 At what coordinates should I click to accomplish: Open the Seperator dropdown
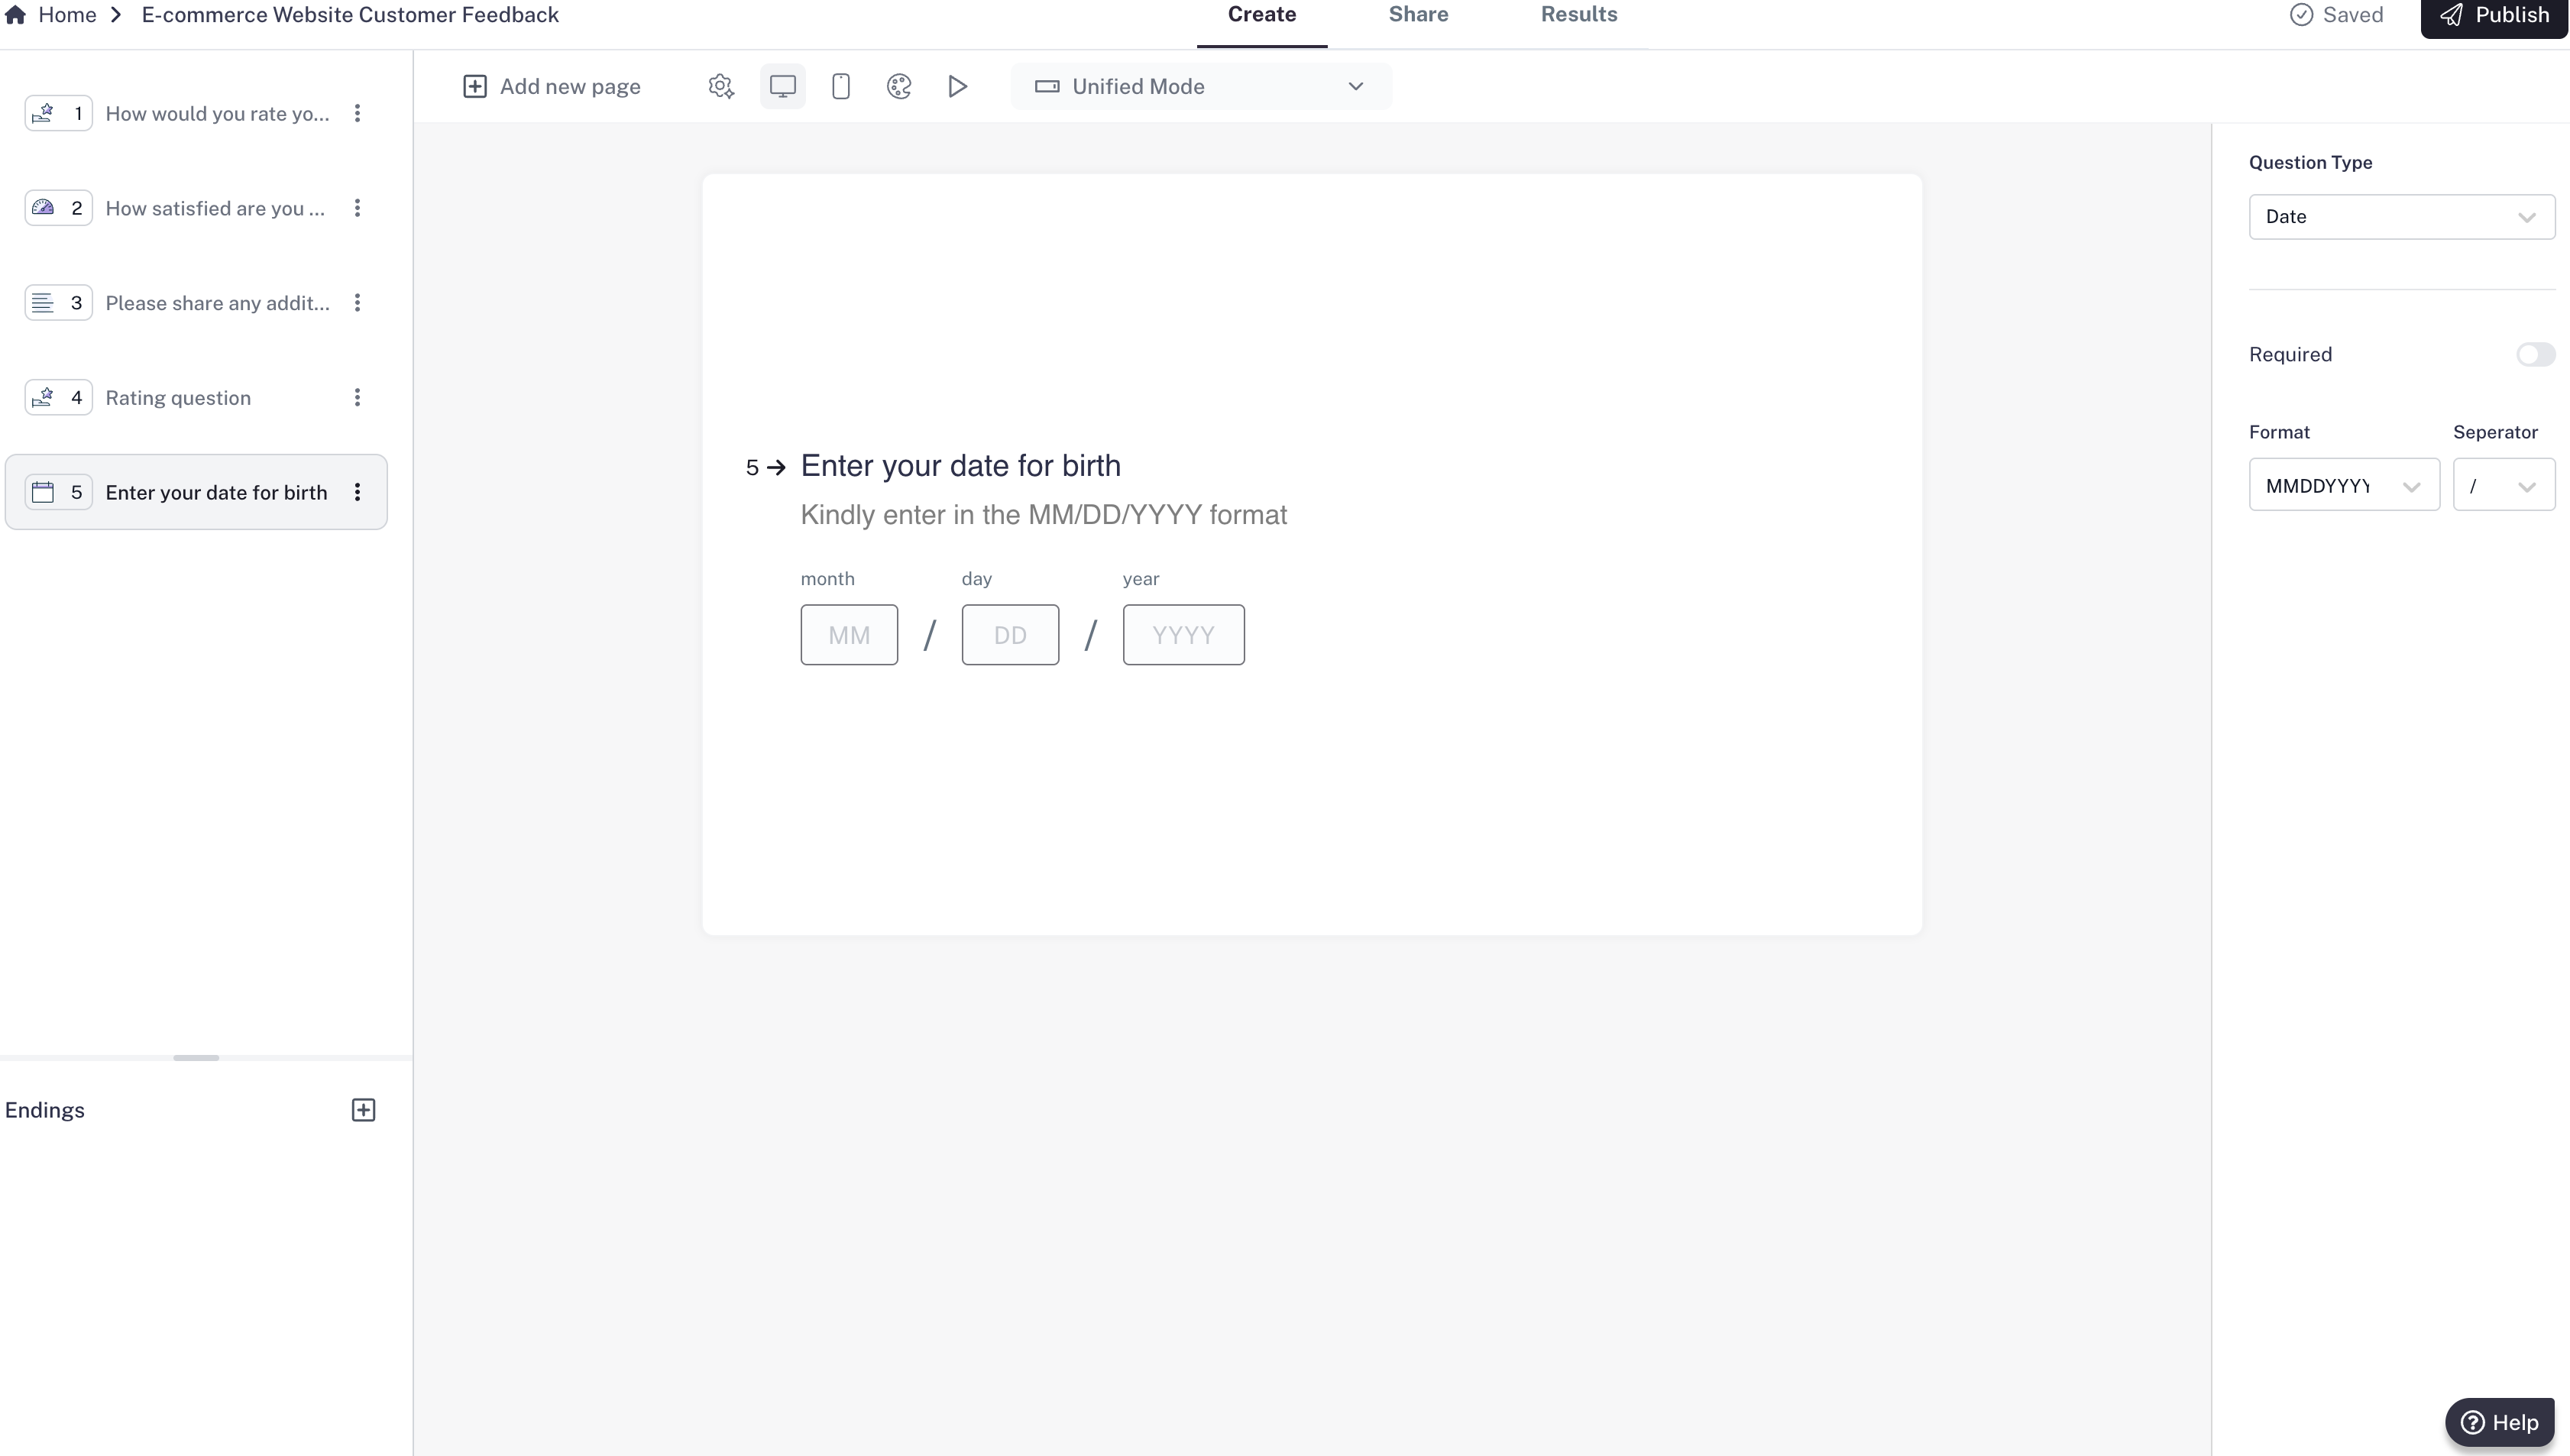point(2502,486)
